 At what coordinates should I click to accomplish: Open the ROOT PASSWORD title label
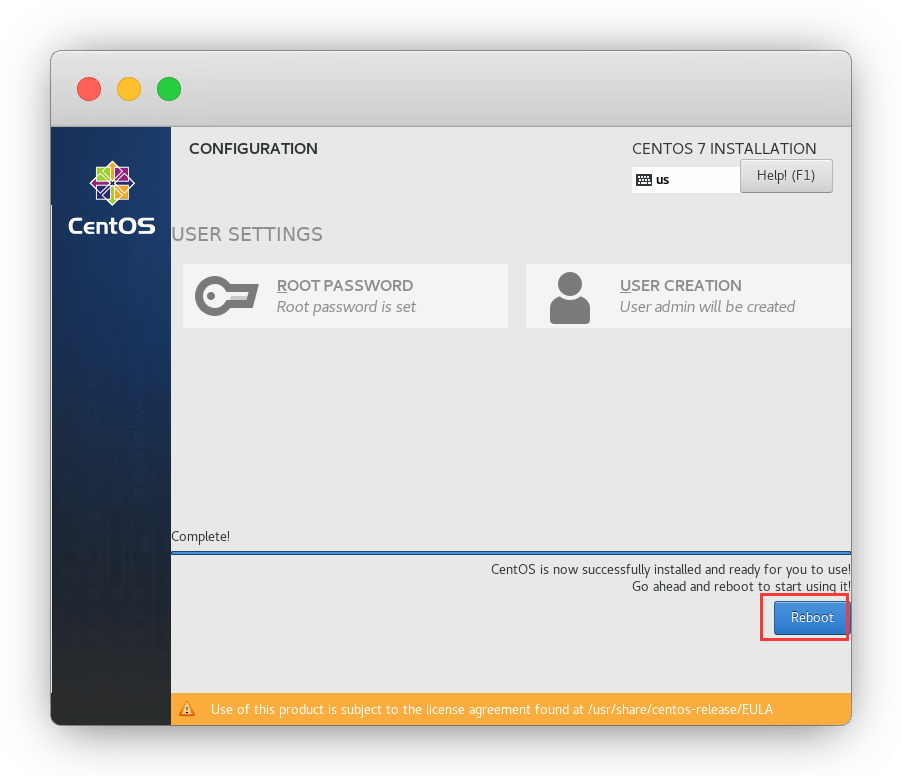coord(344,286)
